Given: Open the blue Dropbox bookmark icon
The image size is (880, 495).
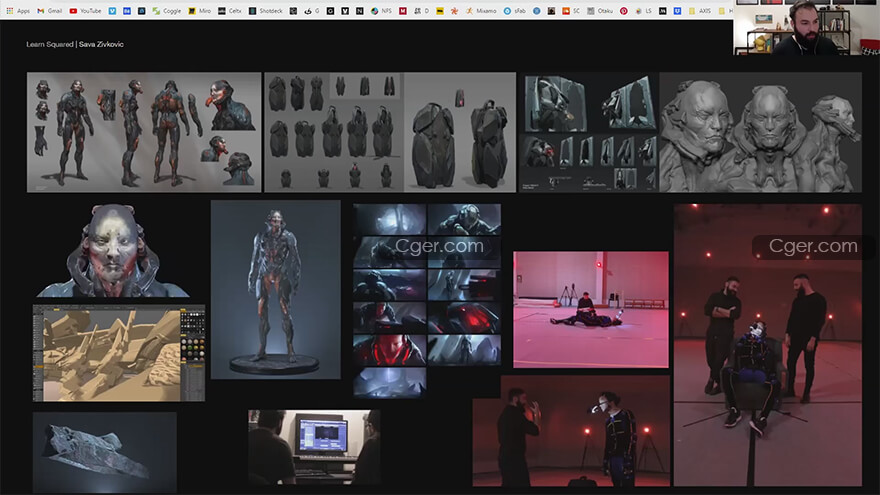Looking at the screenshot, I should 677,11.
